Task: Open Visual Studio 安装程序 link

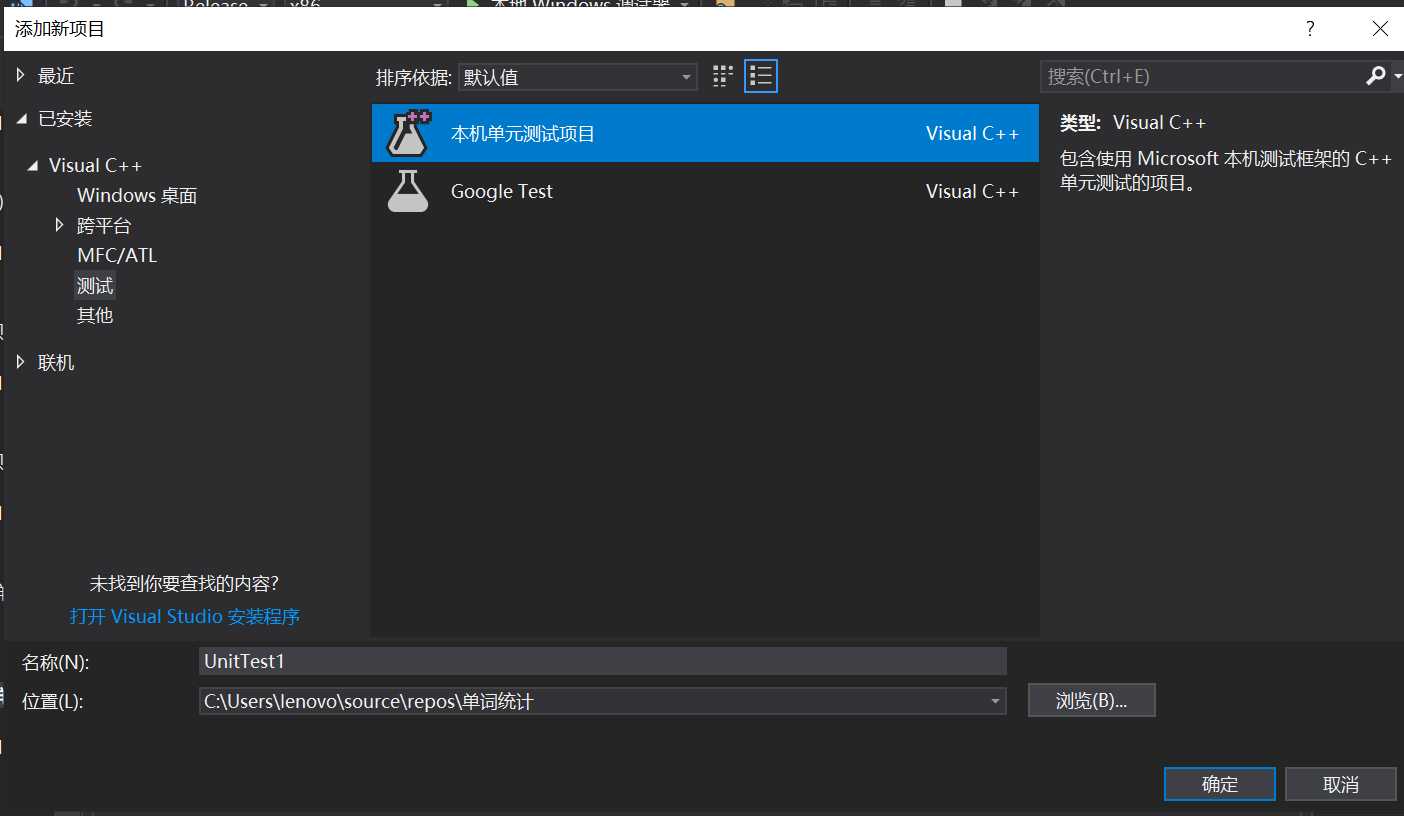Action: point(185,617)
